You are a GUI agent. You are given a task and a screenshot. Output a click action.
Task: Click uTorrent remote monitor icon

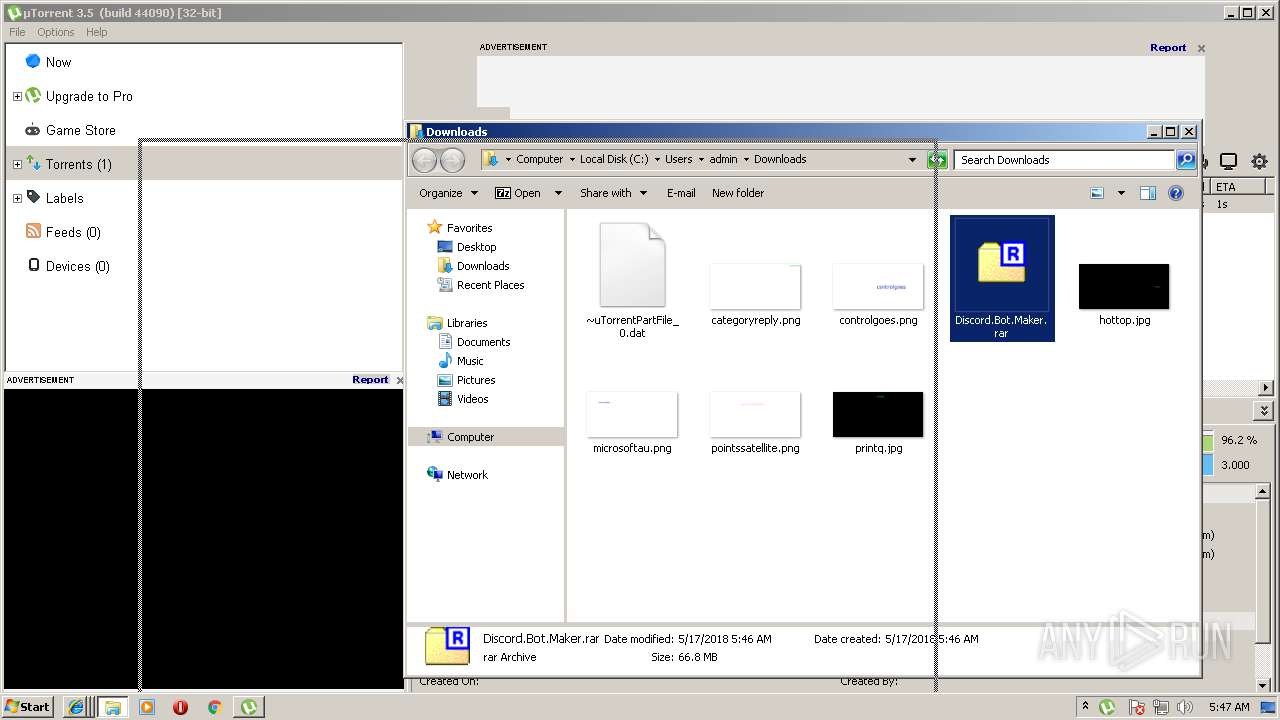tap(1229, 161)
